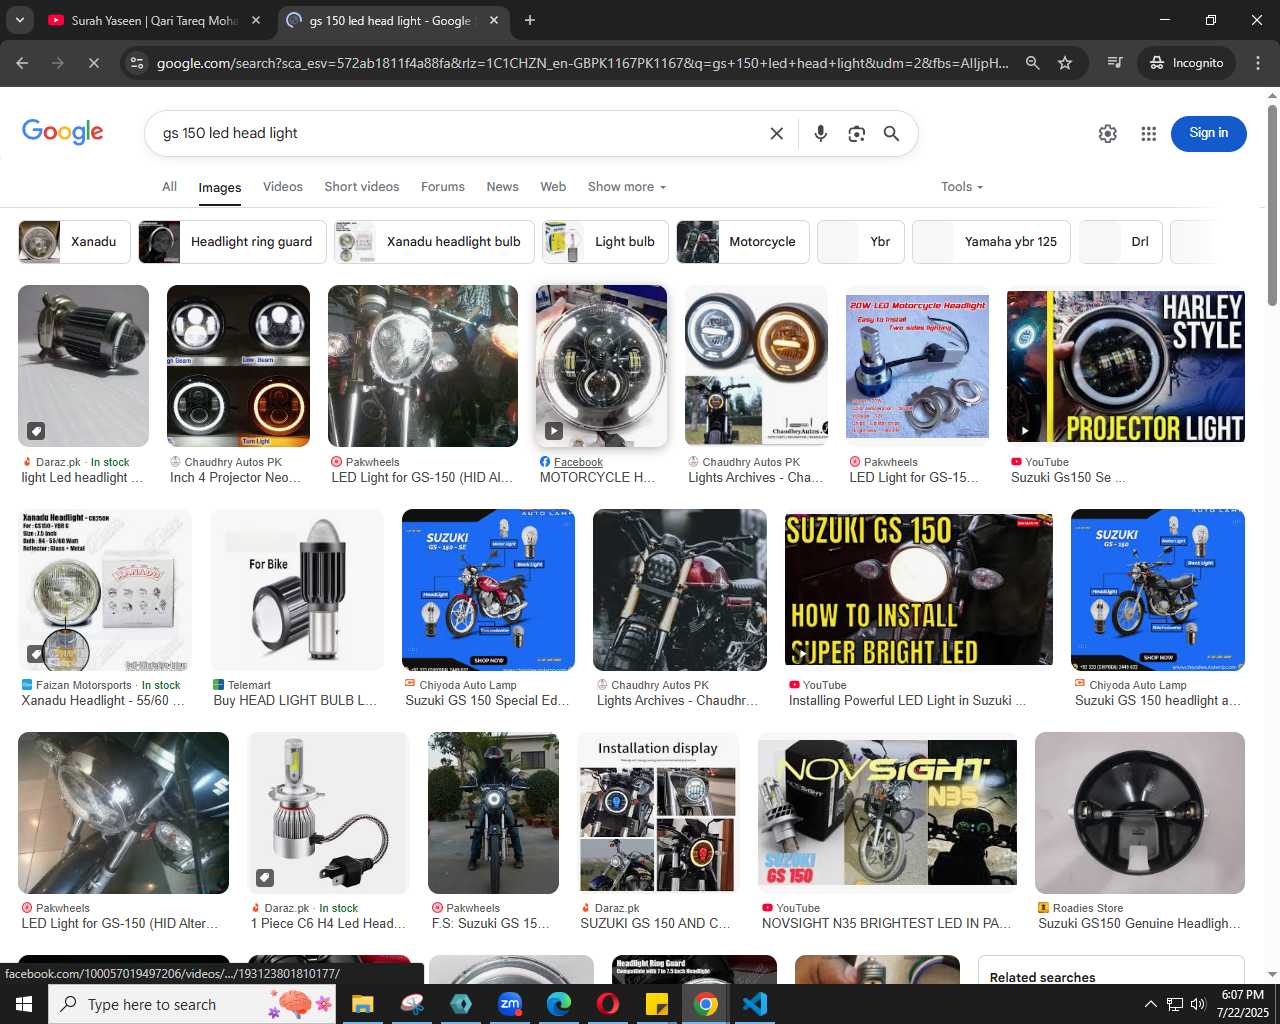The width and height of the screenshot is (1280, 1024).
Task: Open Google apps grid
Action: 1148,133
